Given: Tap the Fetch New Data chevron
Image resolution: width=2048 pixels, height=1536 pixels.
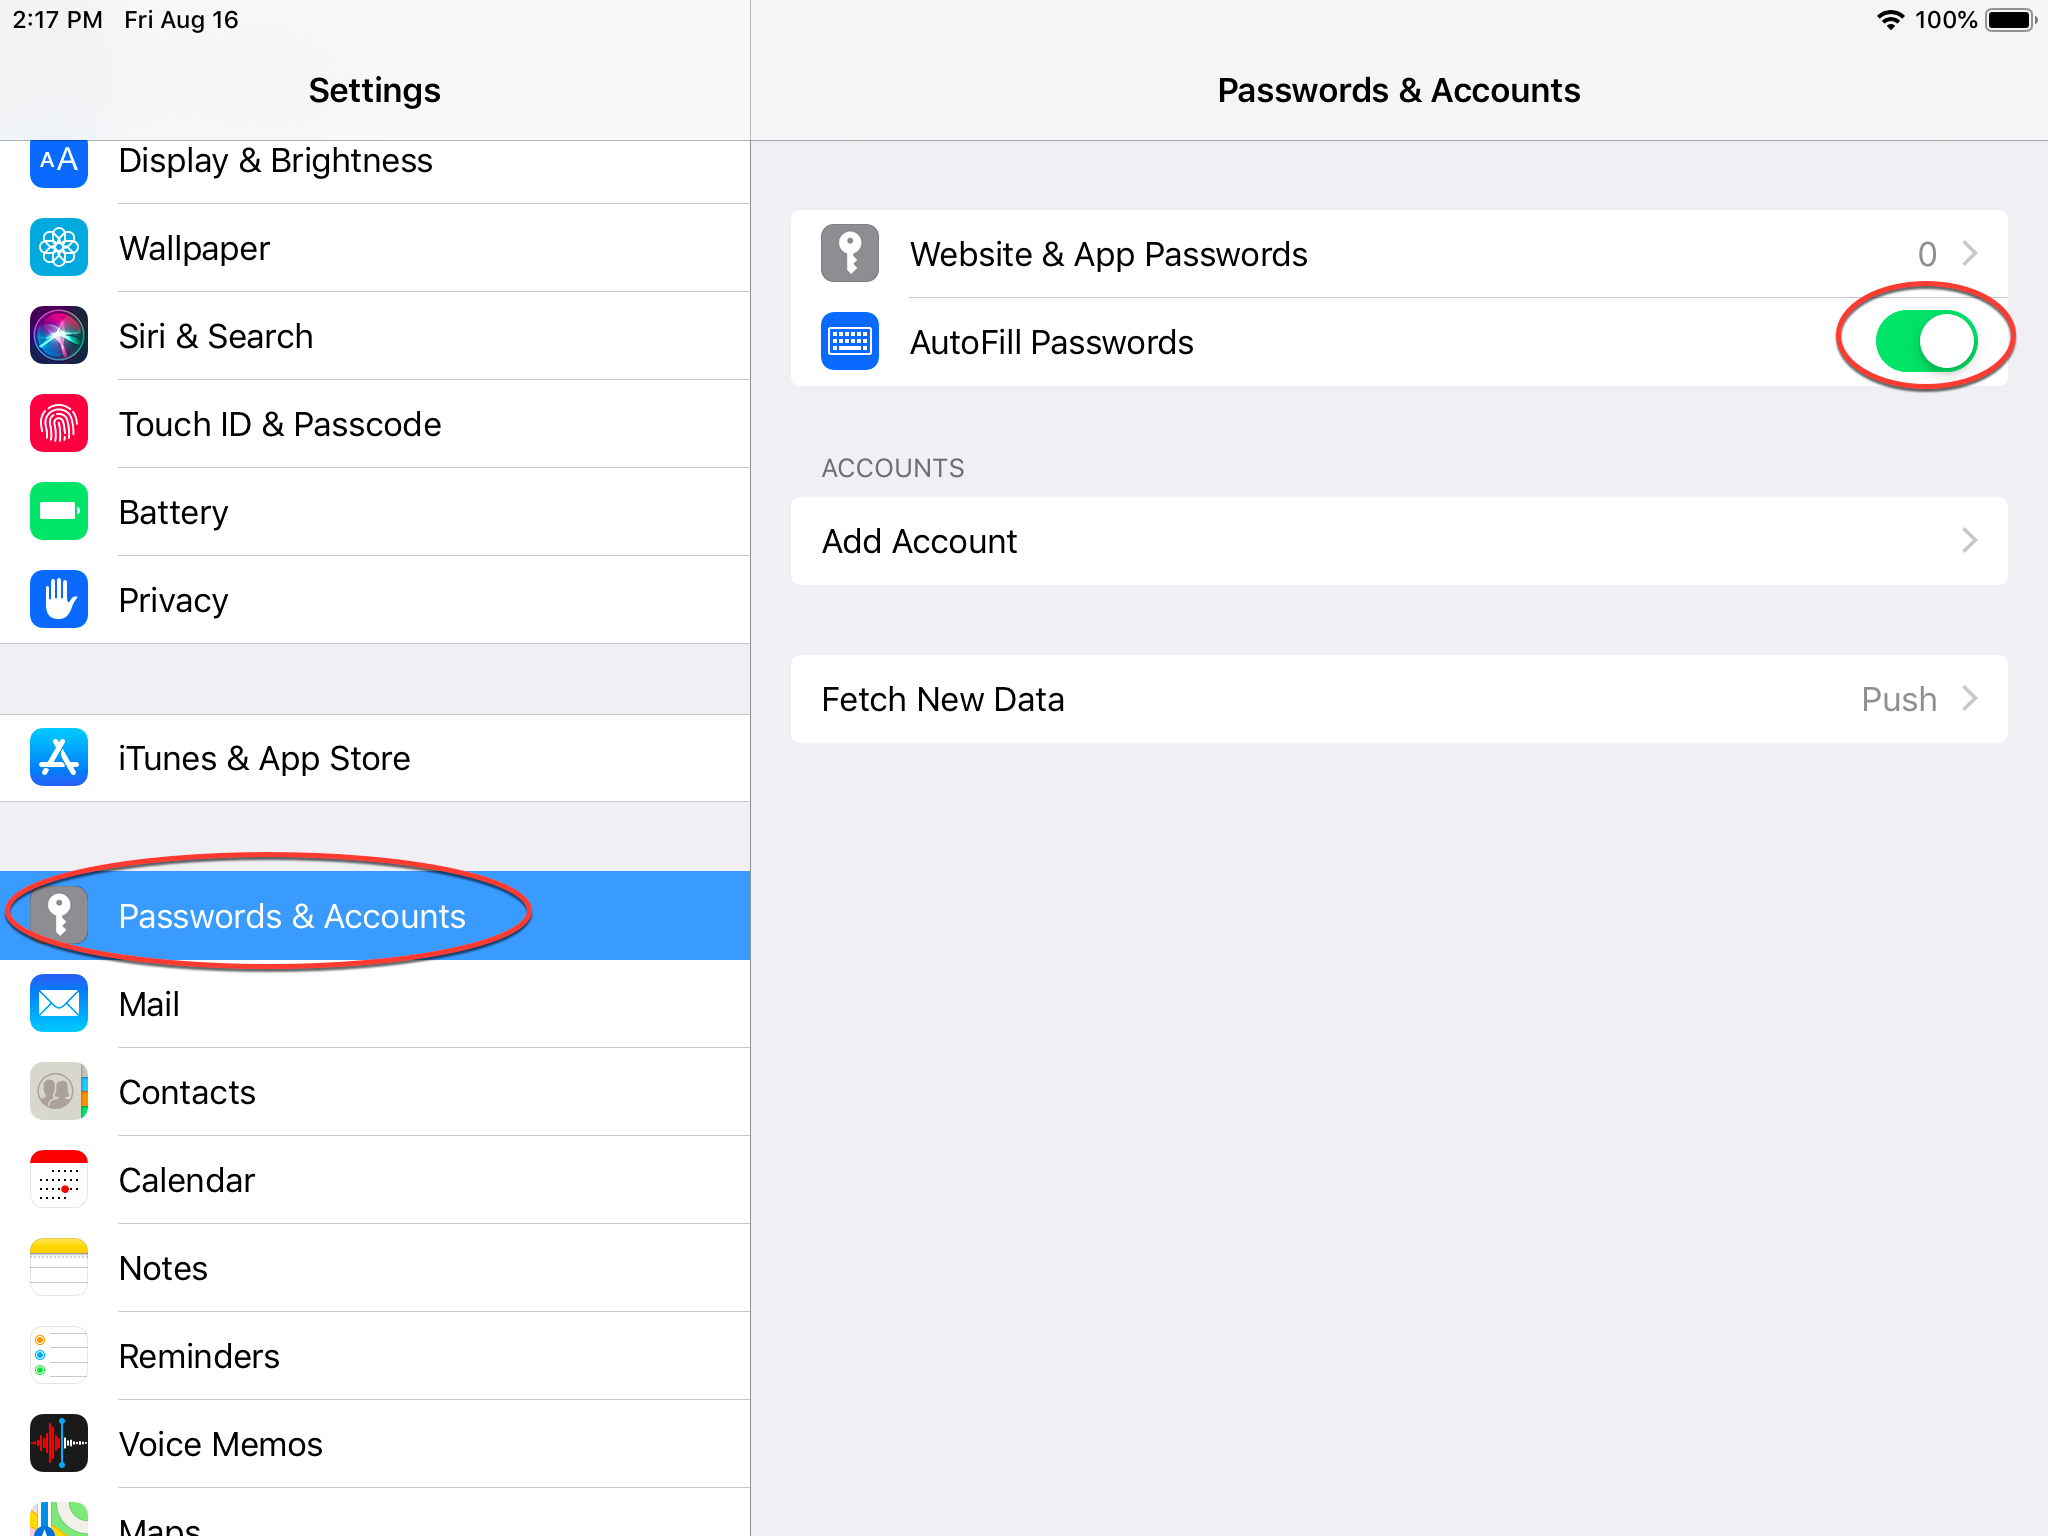Looking at the screenshot, I should coord(1970,699).
